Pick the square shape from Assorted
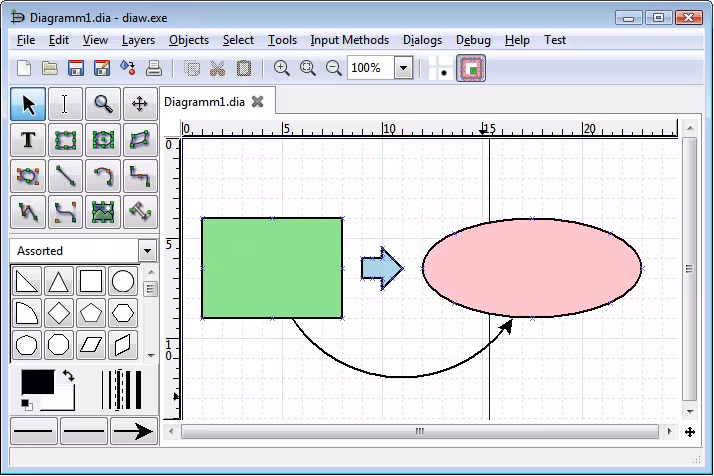Viewport: 714px width, 476px height. 91,282
